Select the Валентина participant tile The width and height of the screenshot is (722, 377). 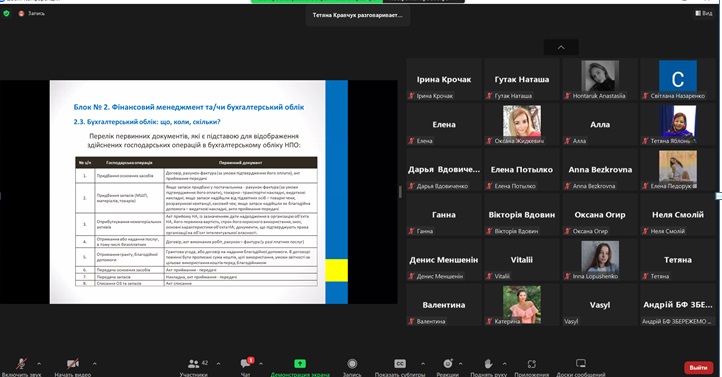pyautogui.click(x=444, y=305)
